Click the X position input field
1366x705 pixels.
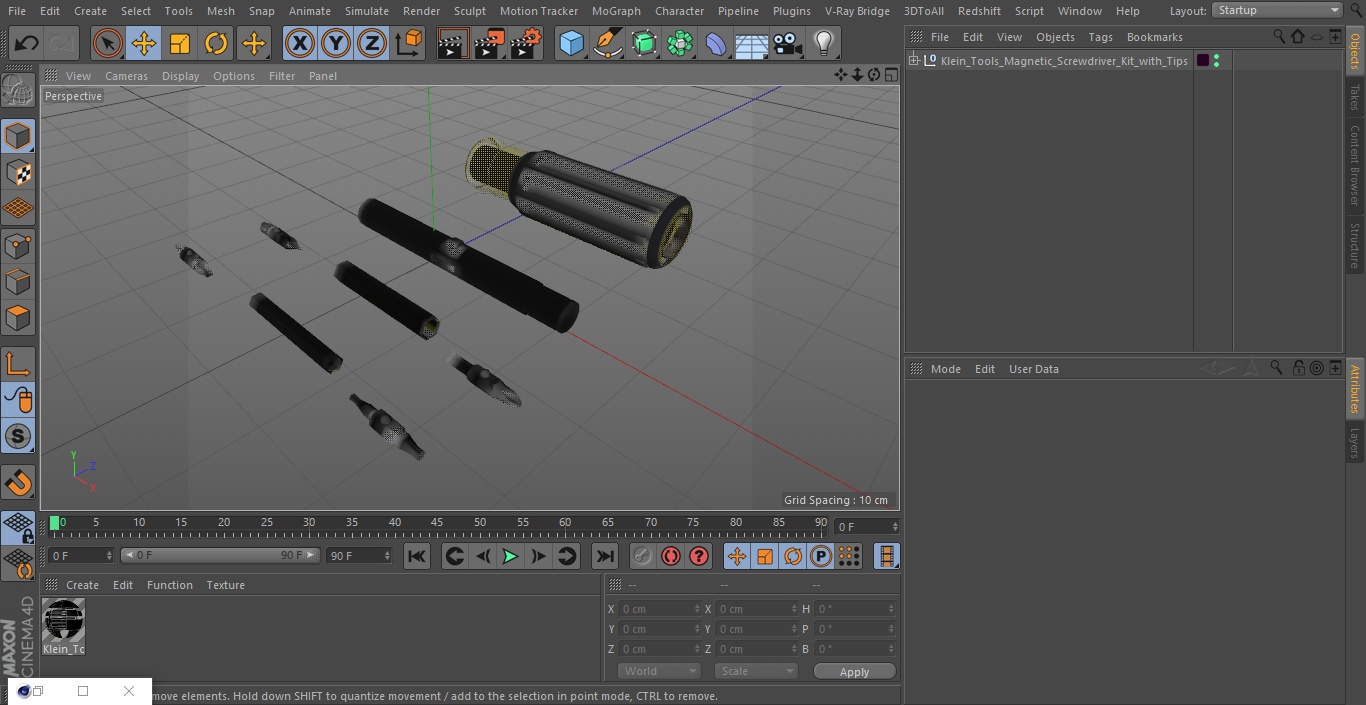tap(659, 609)
